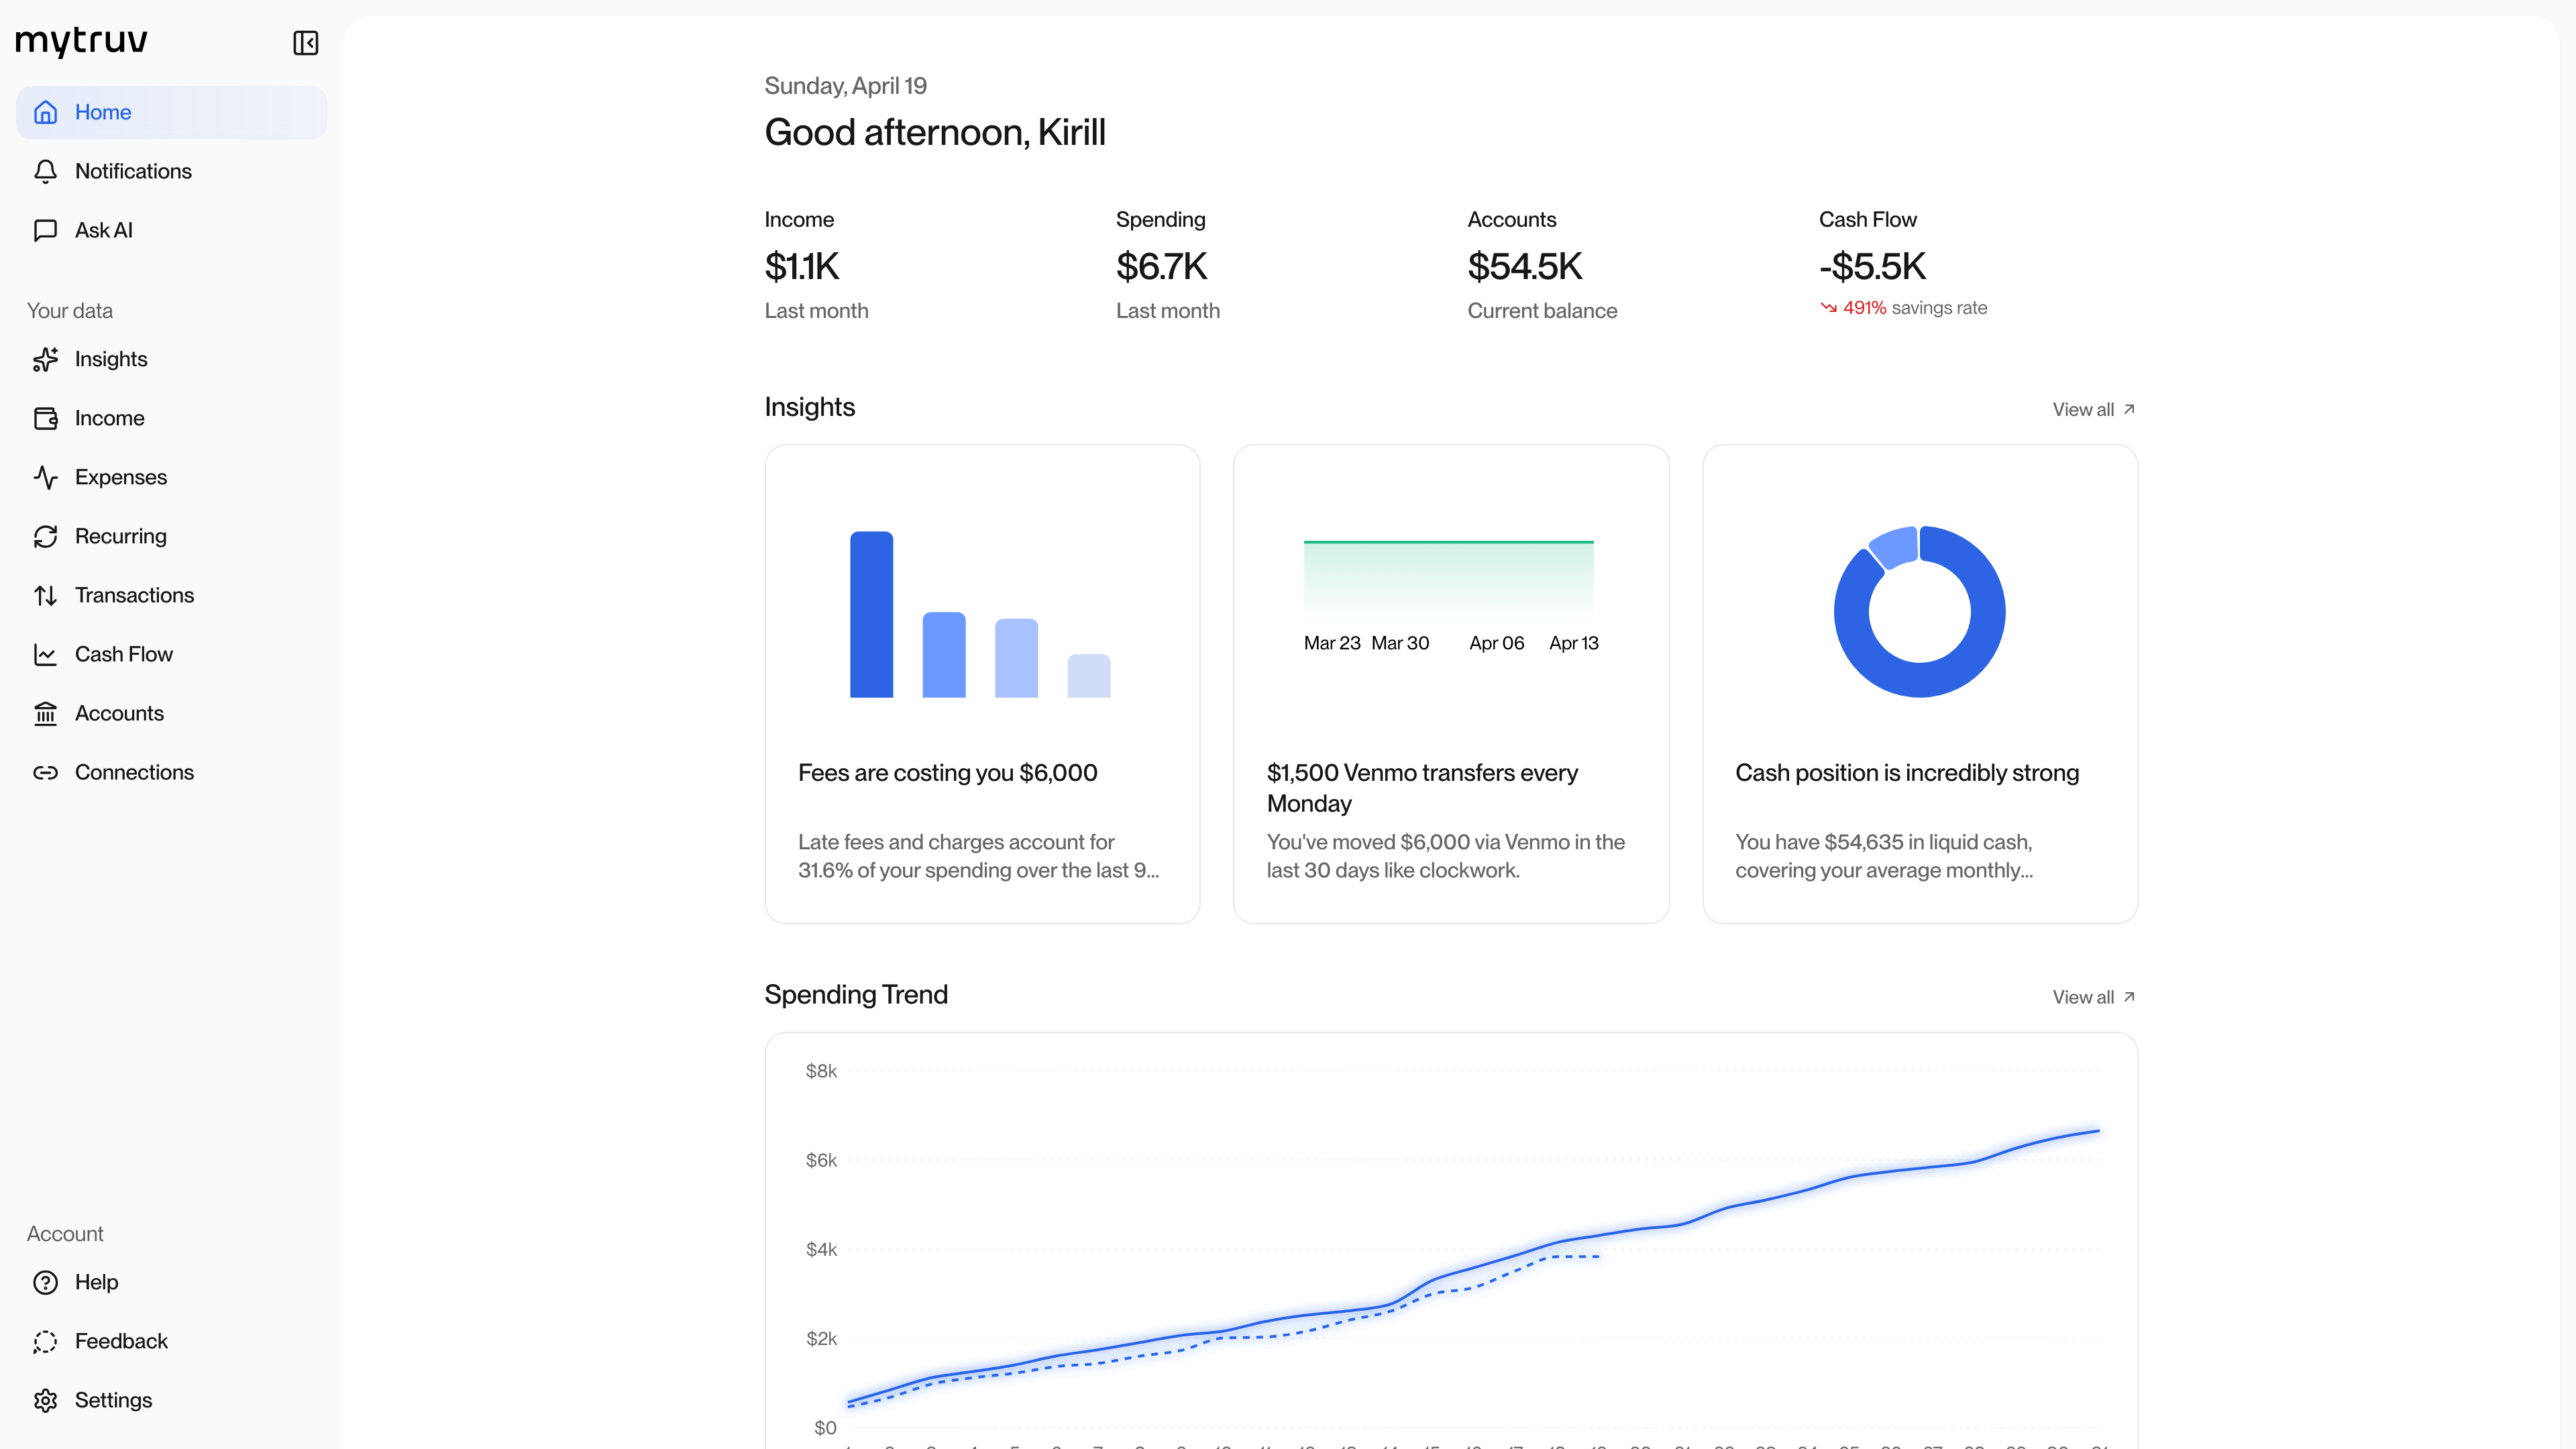Click the Feedback dashed circle icon
Screen dimensions: 2576x1449
coord(45,1341)
